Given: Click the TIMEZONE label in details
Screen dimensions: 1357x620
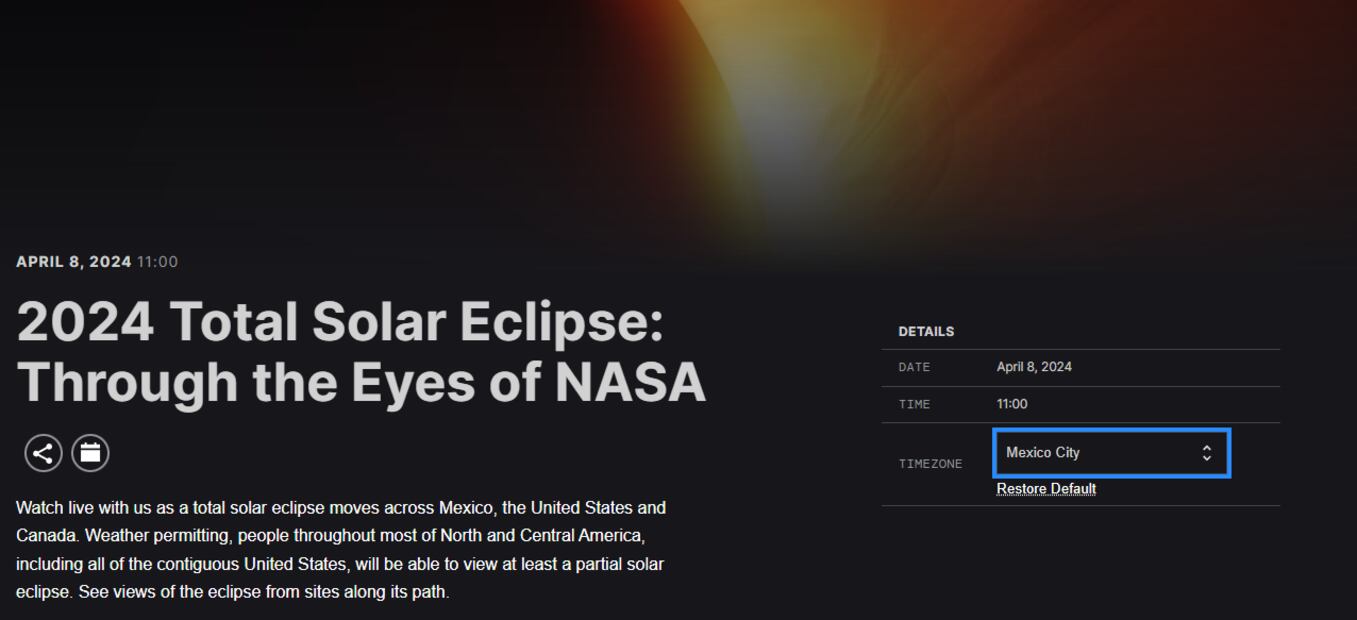Looking at the screenshot, I should [x=930, y=464].
